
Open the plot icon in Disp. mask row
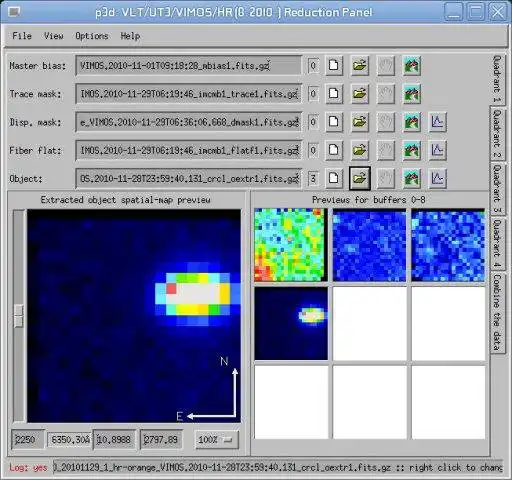pyautogui.click(x=437, y=122)
